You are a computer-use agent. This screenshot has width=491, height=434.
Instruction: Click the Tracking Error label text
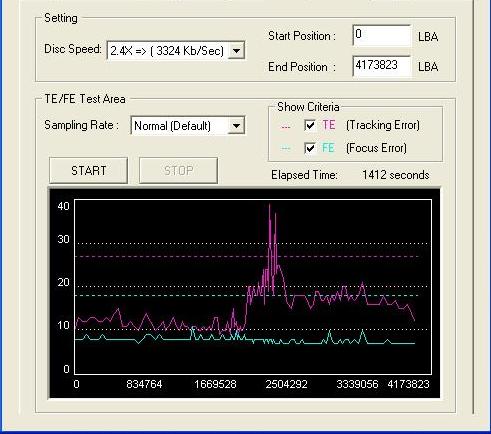coord(383,125)
